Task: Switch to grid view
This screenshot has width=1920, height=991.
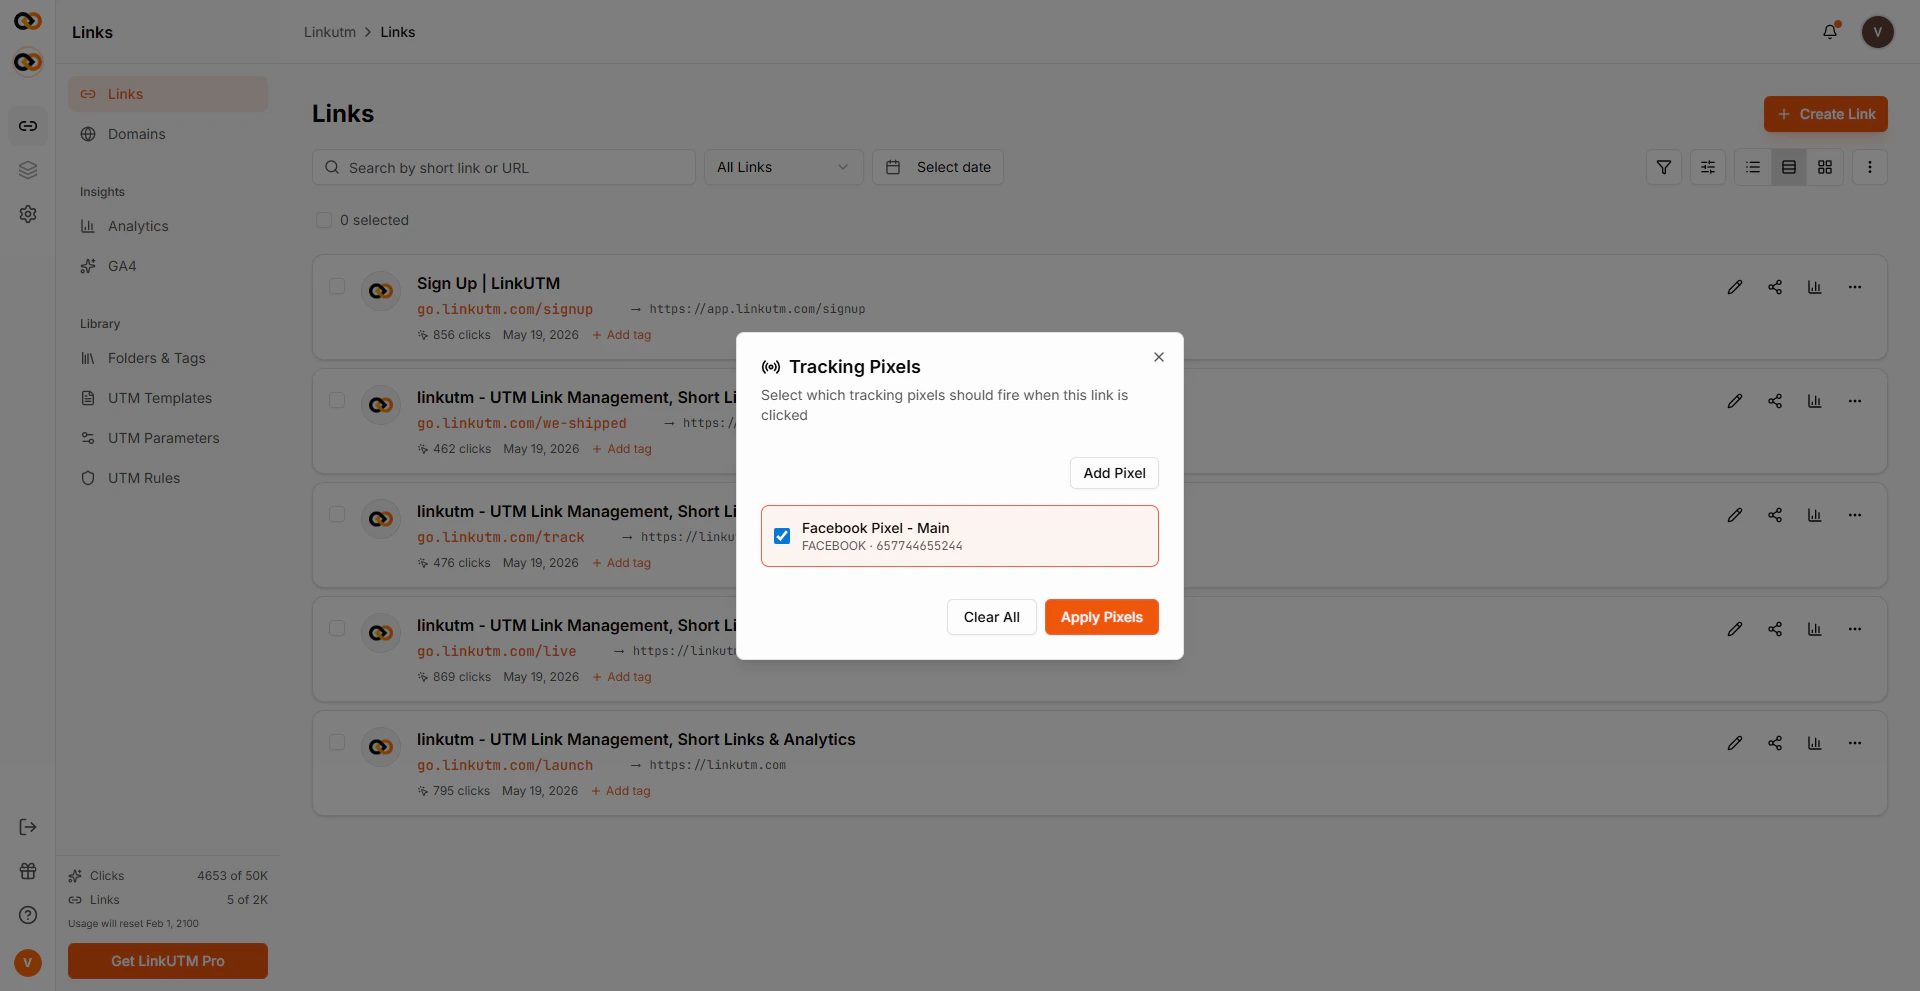Action: [1825, 167]
